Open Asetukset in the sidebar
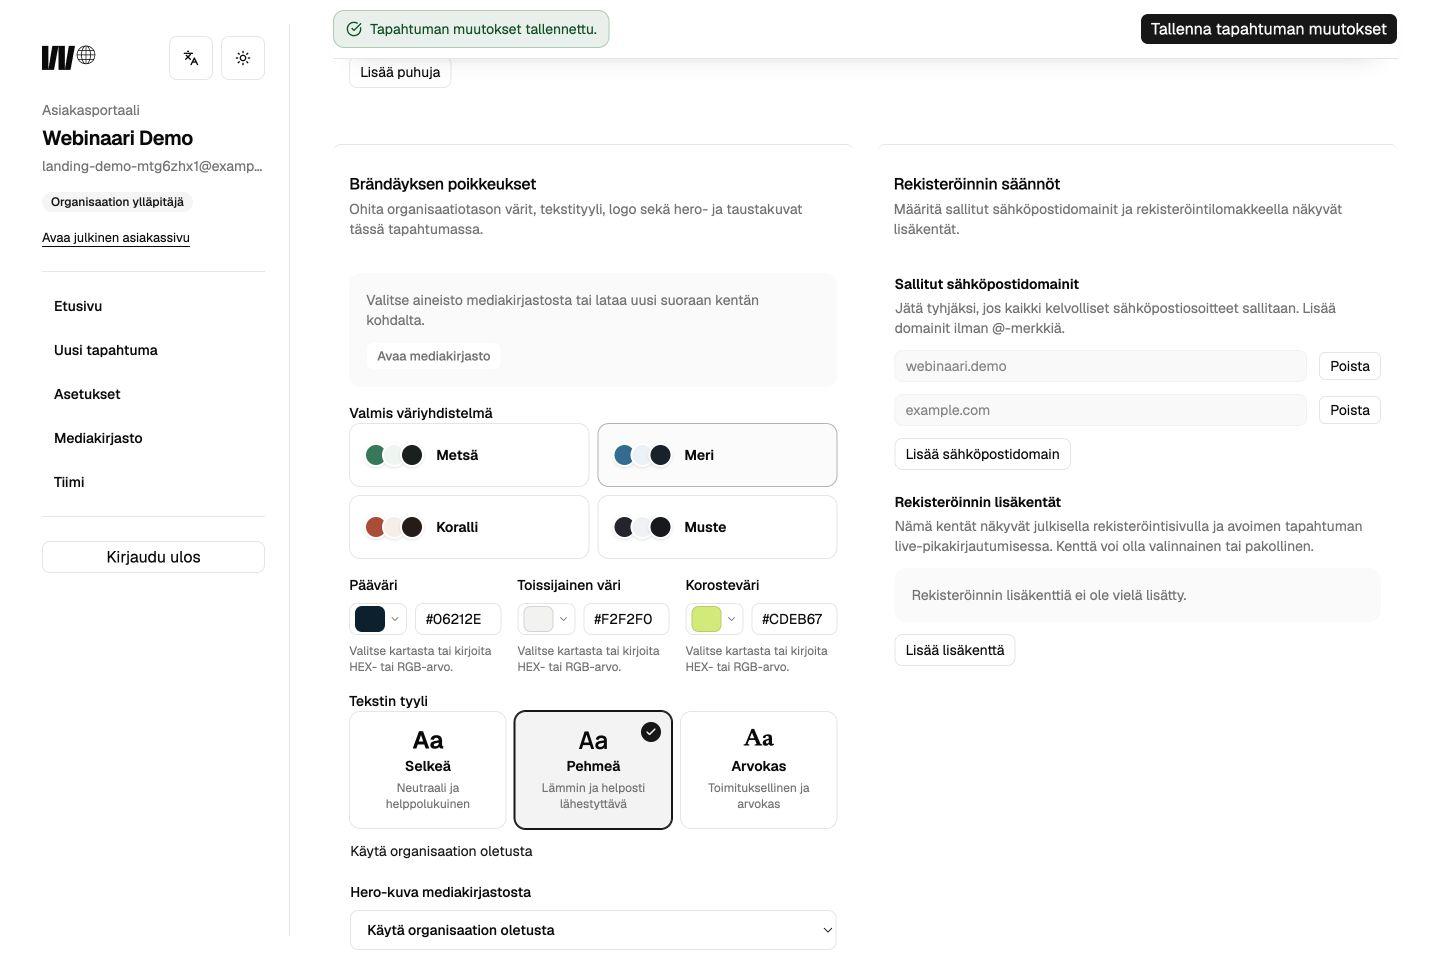 pyautogui.click(x=87, y=394)
